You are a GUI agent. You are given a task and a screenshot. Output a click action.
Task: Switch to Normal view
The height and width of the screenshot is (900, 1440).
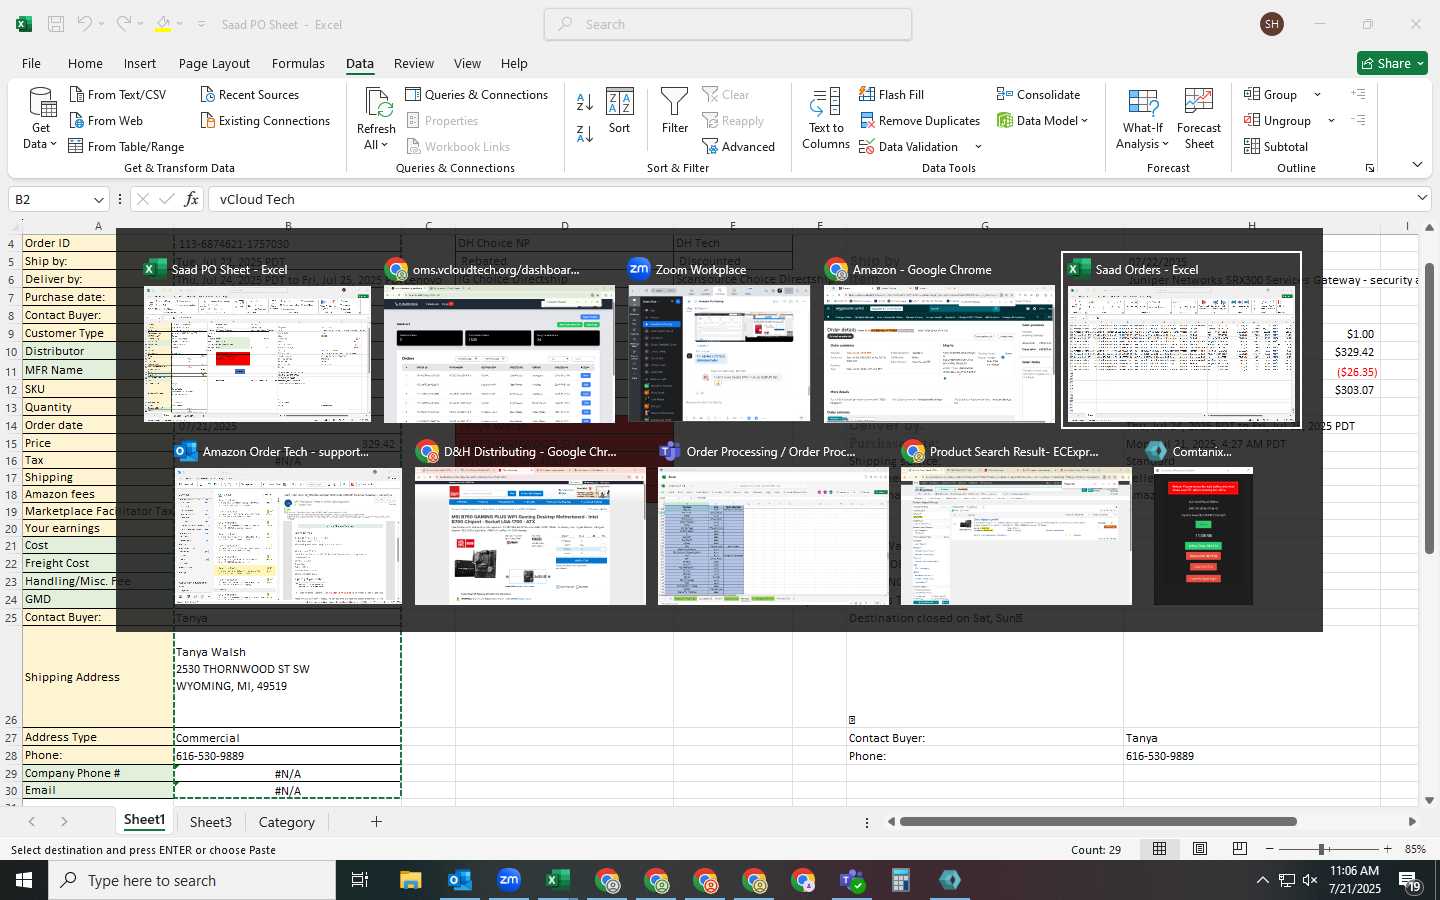tap(1160, 849)
